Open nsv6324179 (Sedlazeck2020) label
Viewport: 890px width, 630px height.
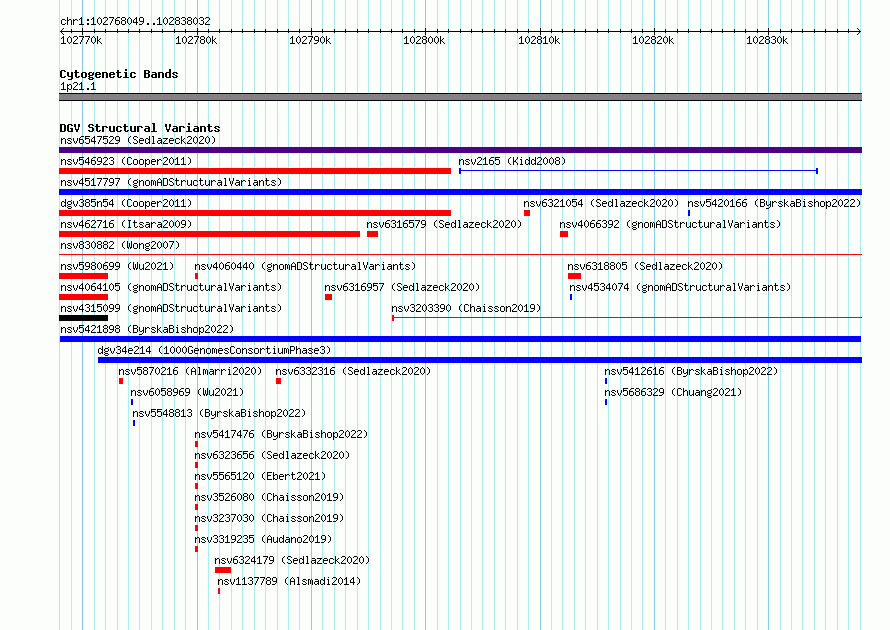pos(292,560)
